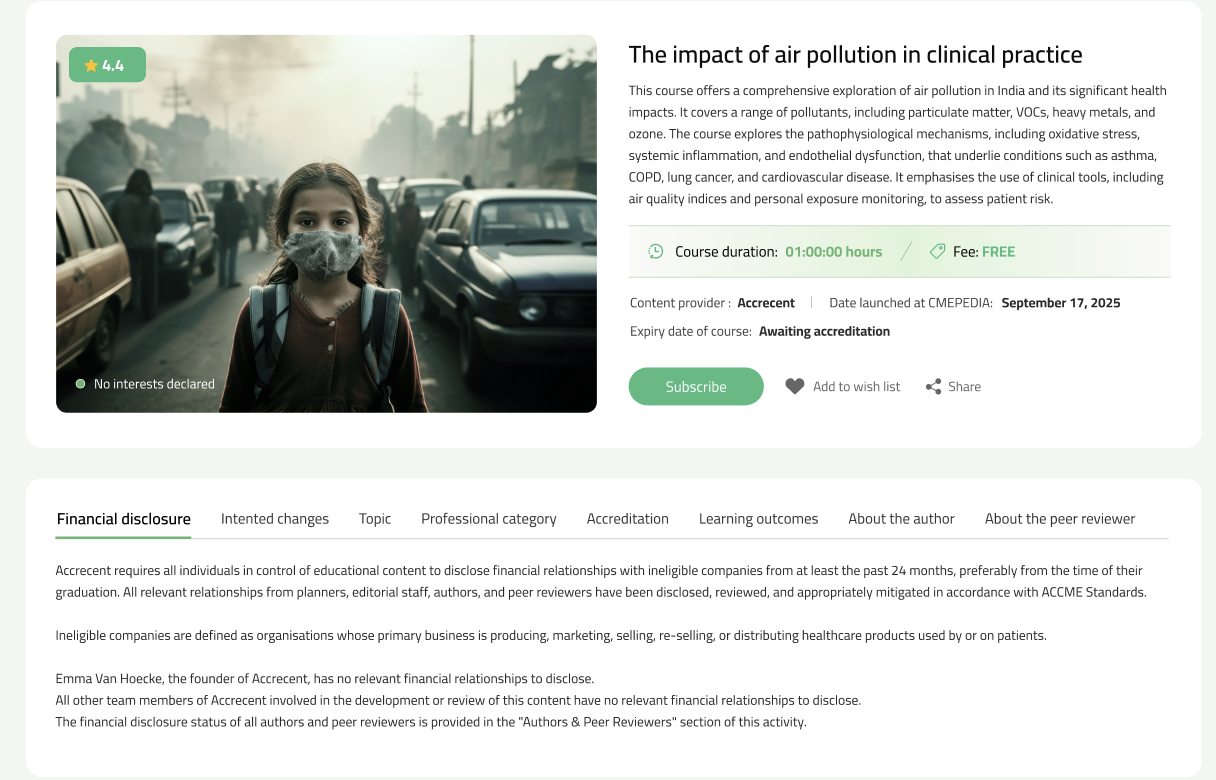This screenshot has height=780, width=1216.
Task: Open About the peer reviewer tab
Action: coord(1060,519)
